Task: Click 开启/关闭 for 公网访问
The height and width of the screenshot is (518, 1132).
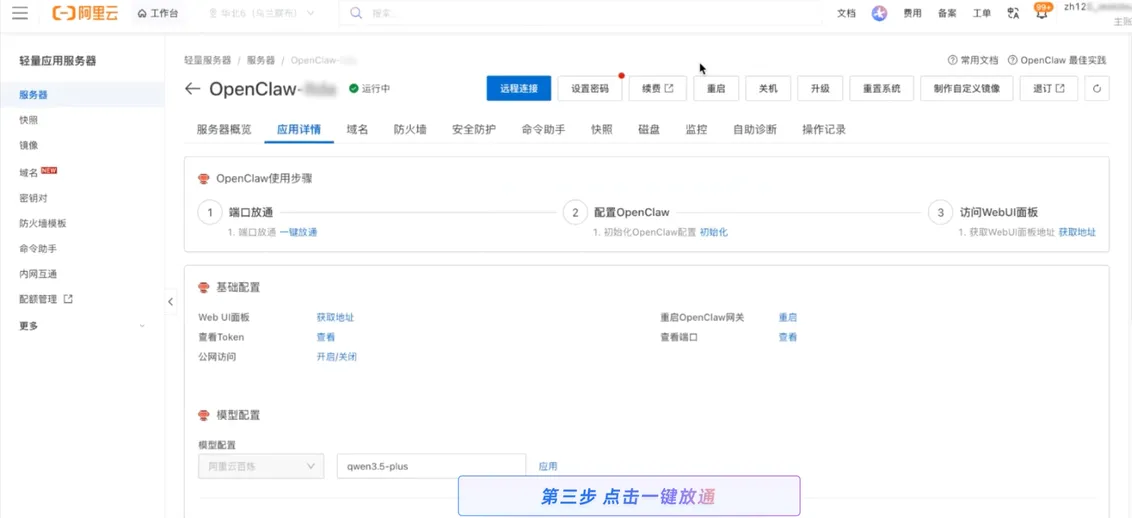Action: [x=336, y=356]
